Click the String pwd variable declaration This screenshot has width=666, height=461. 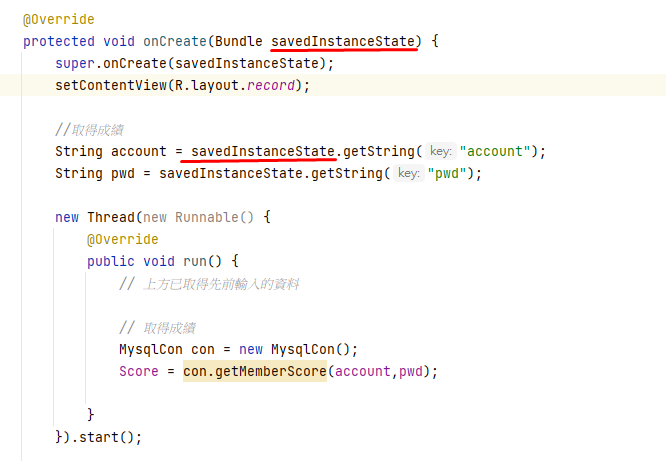[x=95, y=173]
